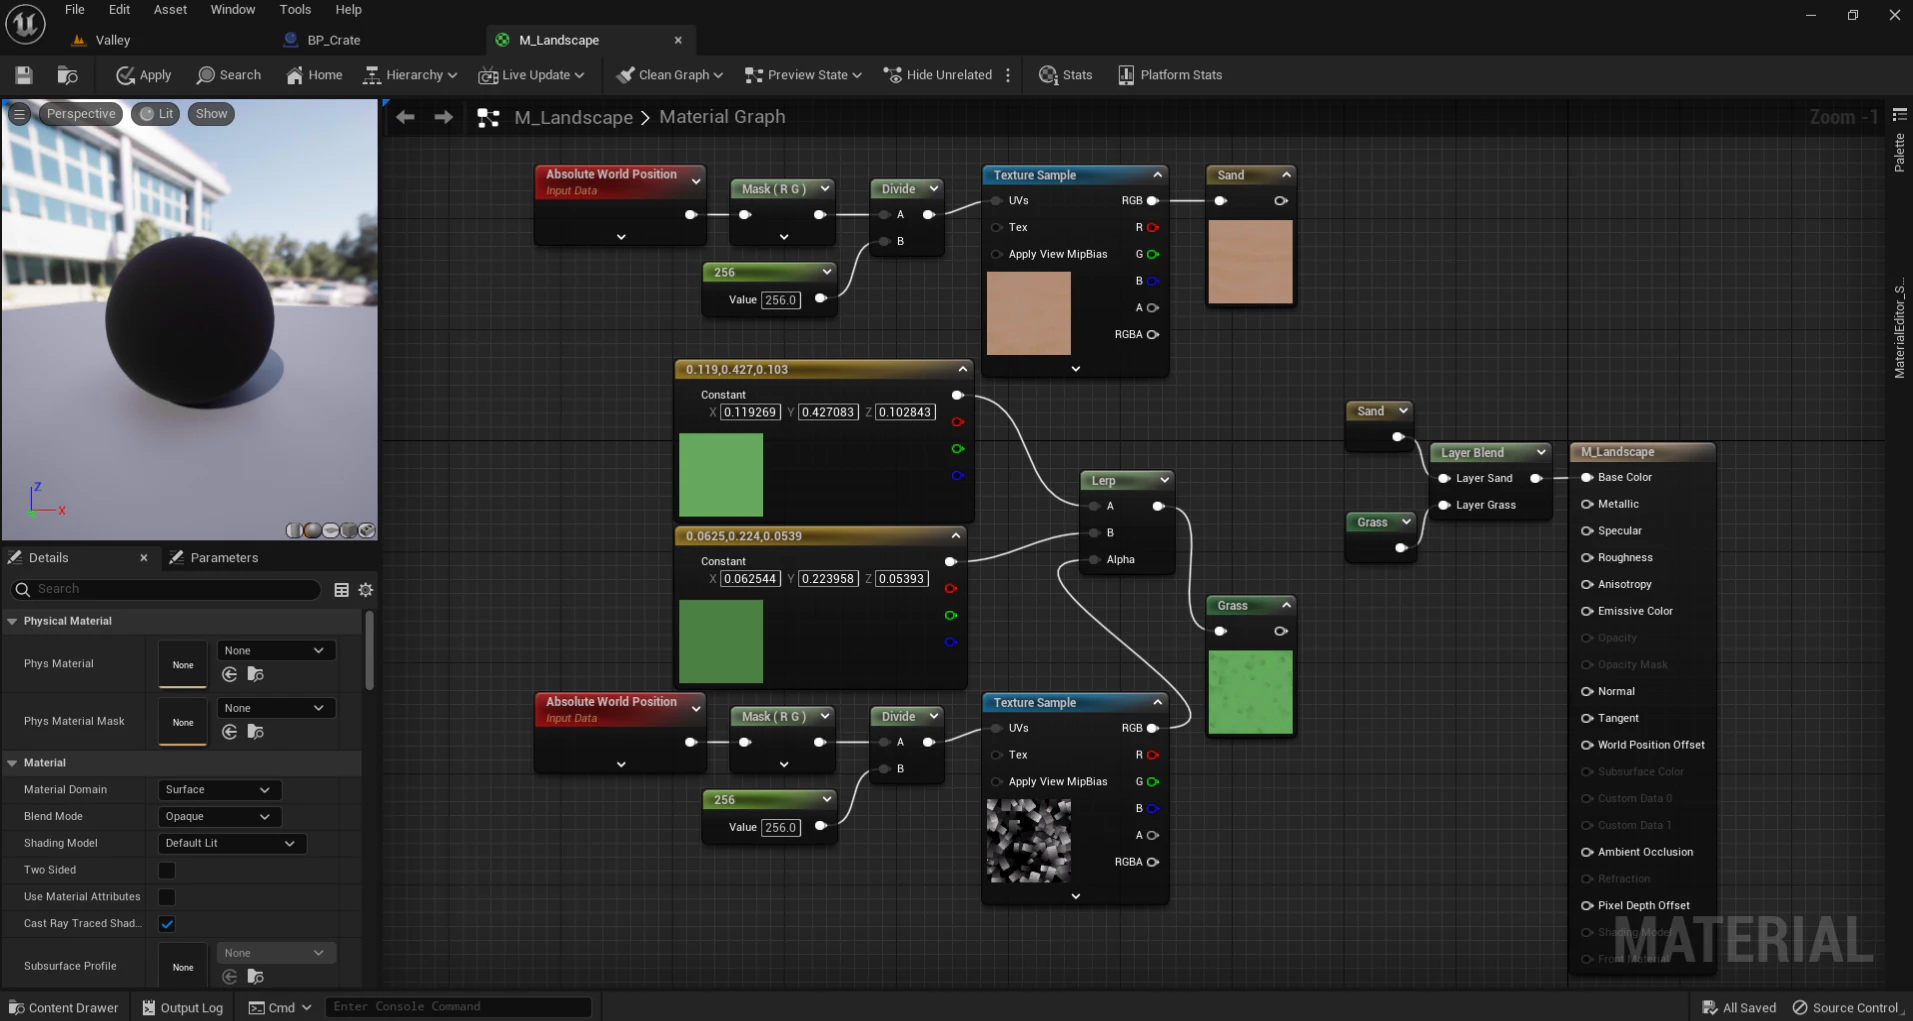Click the dark green constant color swatch
1913x1021 pixels.
click(x=721, y=641)
